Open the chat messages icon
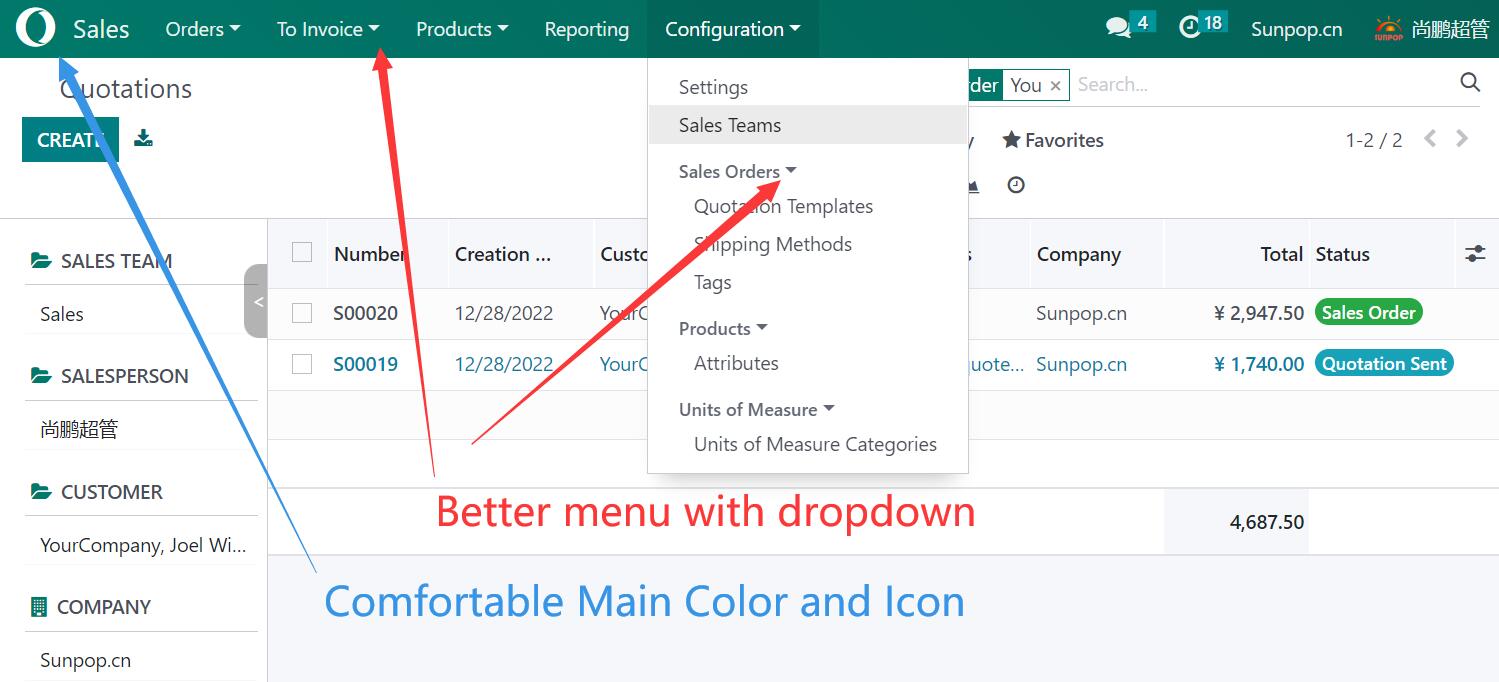Viewport: 1499px width, 682px height. (1118, 28)
